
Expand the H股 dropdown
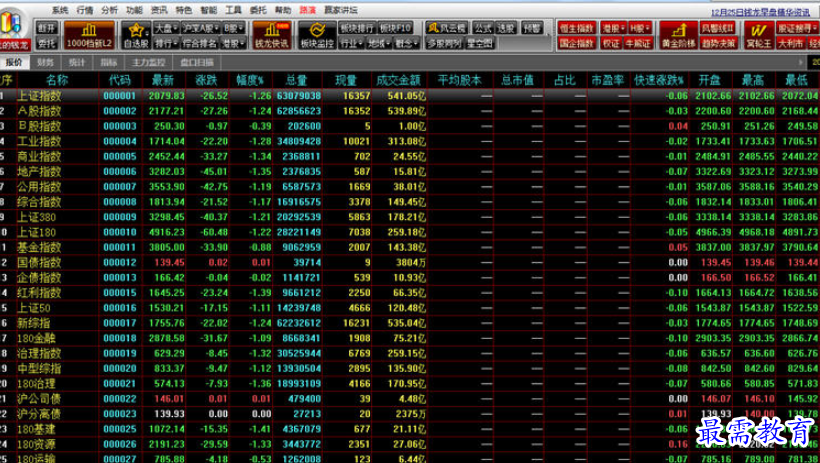click(640, 28)
